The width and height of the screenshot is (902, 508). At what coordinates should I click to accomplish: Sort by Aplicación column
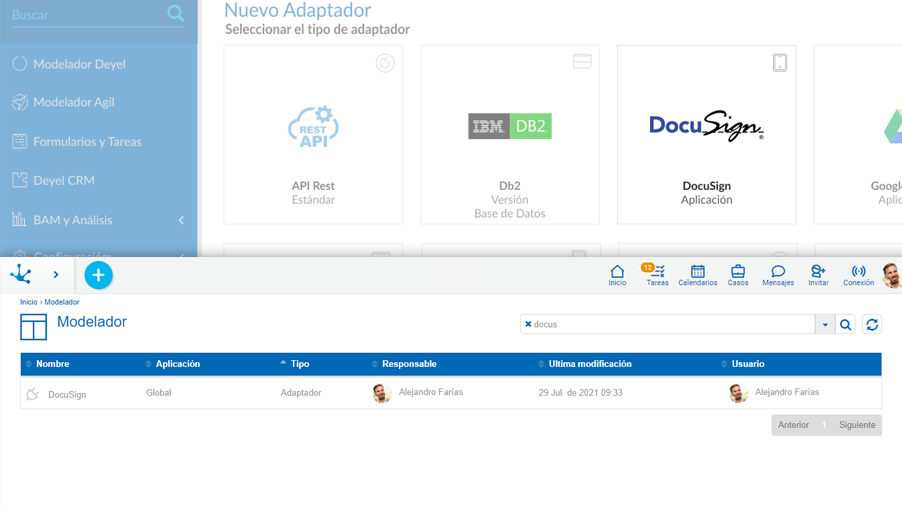point(178,364)
